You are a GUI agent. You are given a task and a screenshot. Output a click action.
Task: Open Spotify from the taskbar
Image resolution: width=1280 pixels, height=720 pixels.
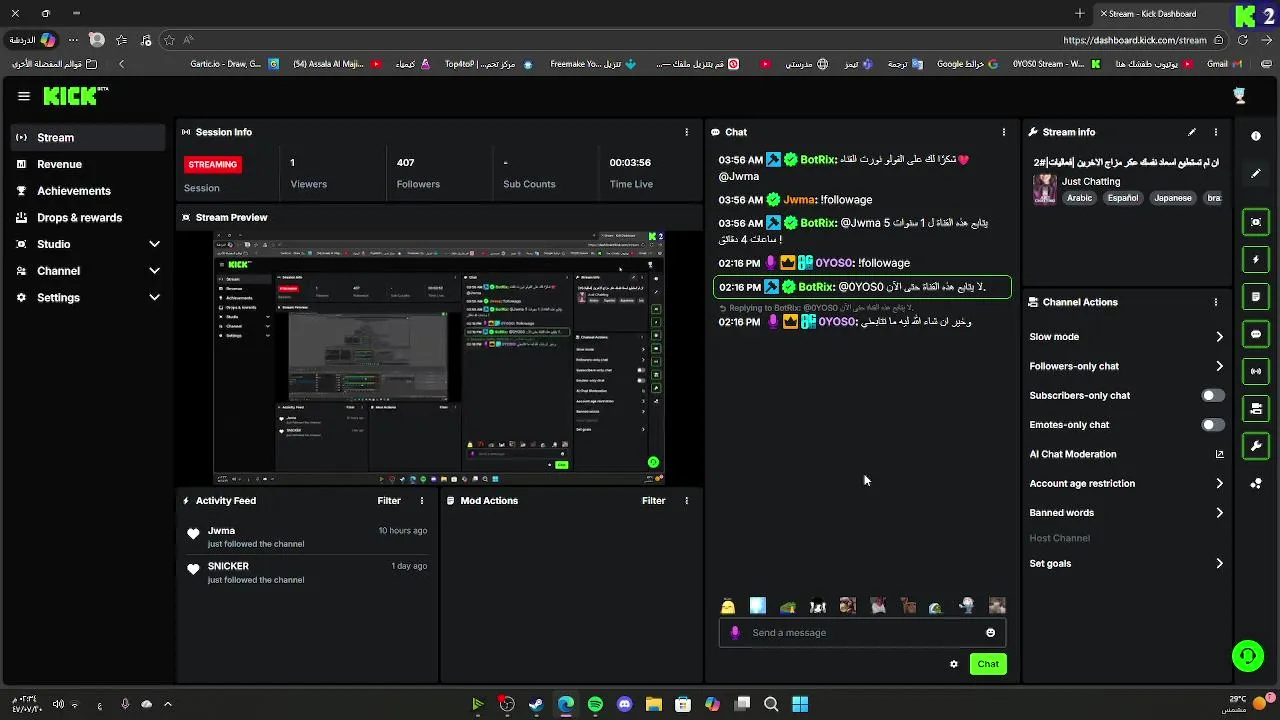[595, 704]
